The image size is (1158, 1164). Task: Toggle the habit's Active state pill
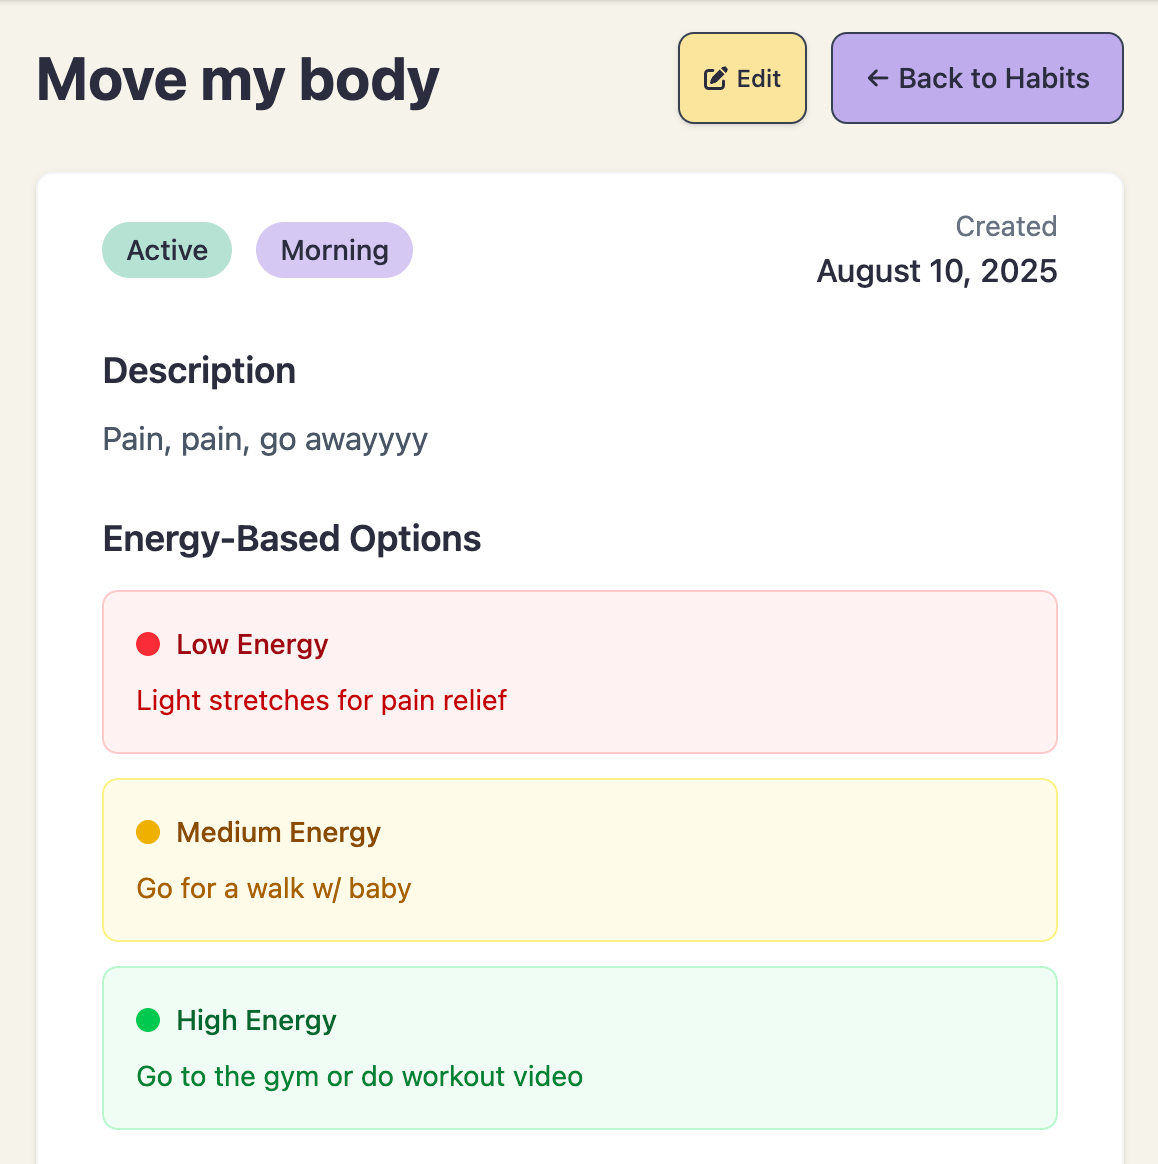pyautogui.click(x=166, y=250)
